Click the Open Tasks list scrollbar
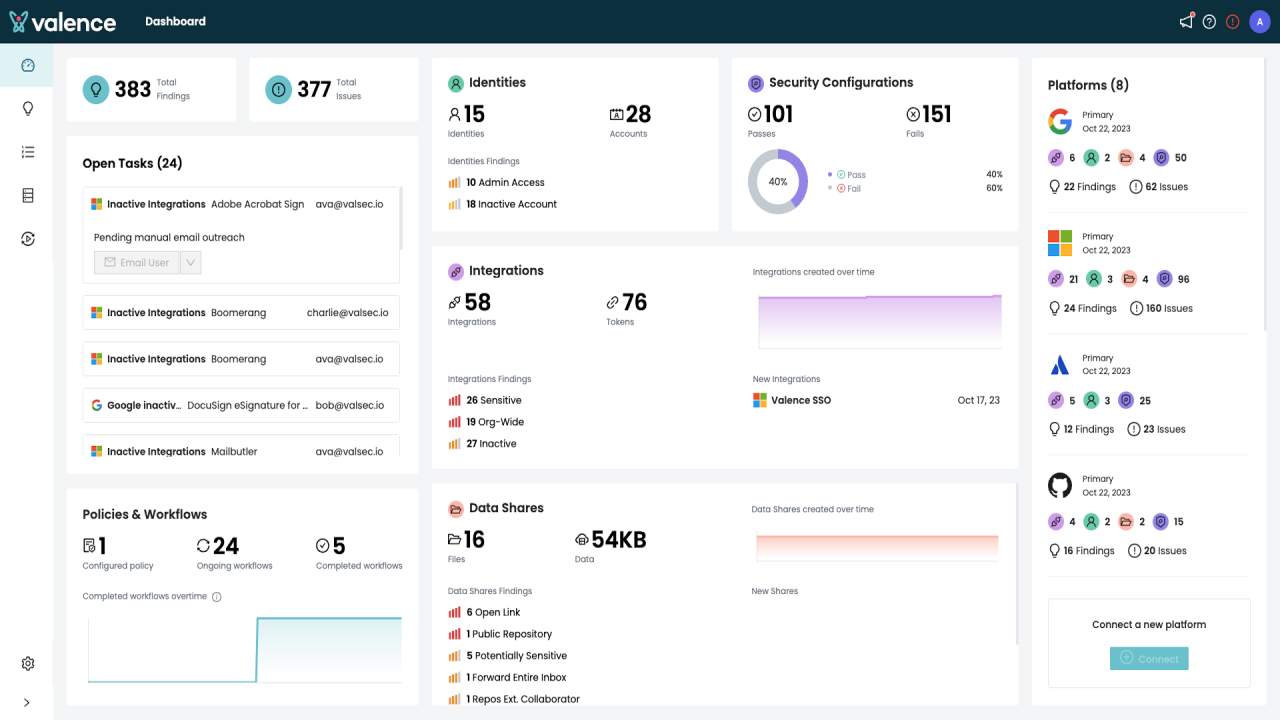Screen dimensions: 1280x720 click(401, 218)
